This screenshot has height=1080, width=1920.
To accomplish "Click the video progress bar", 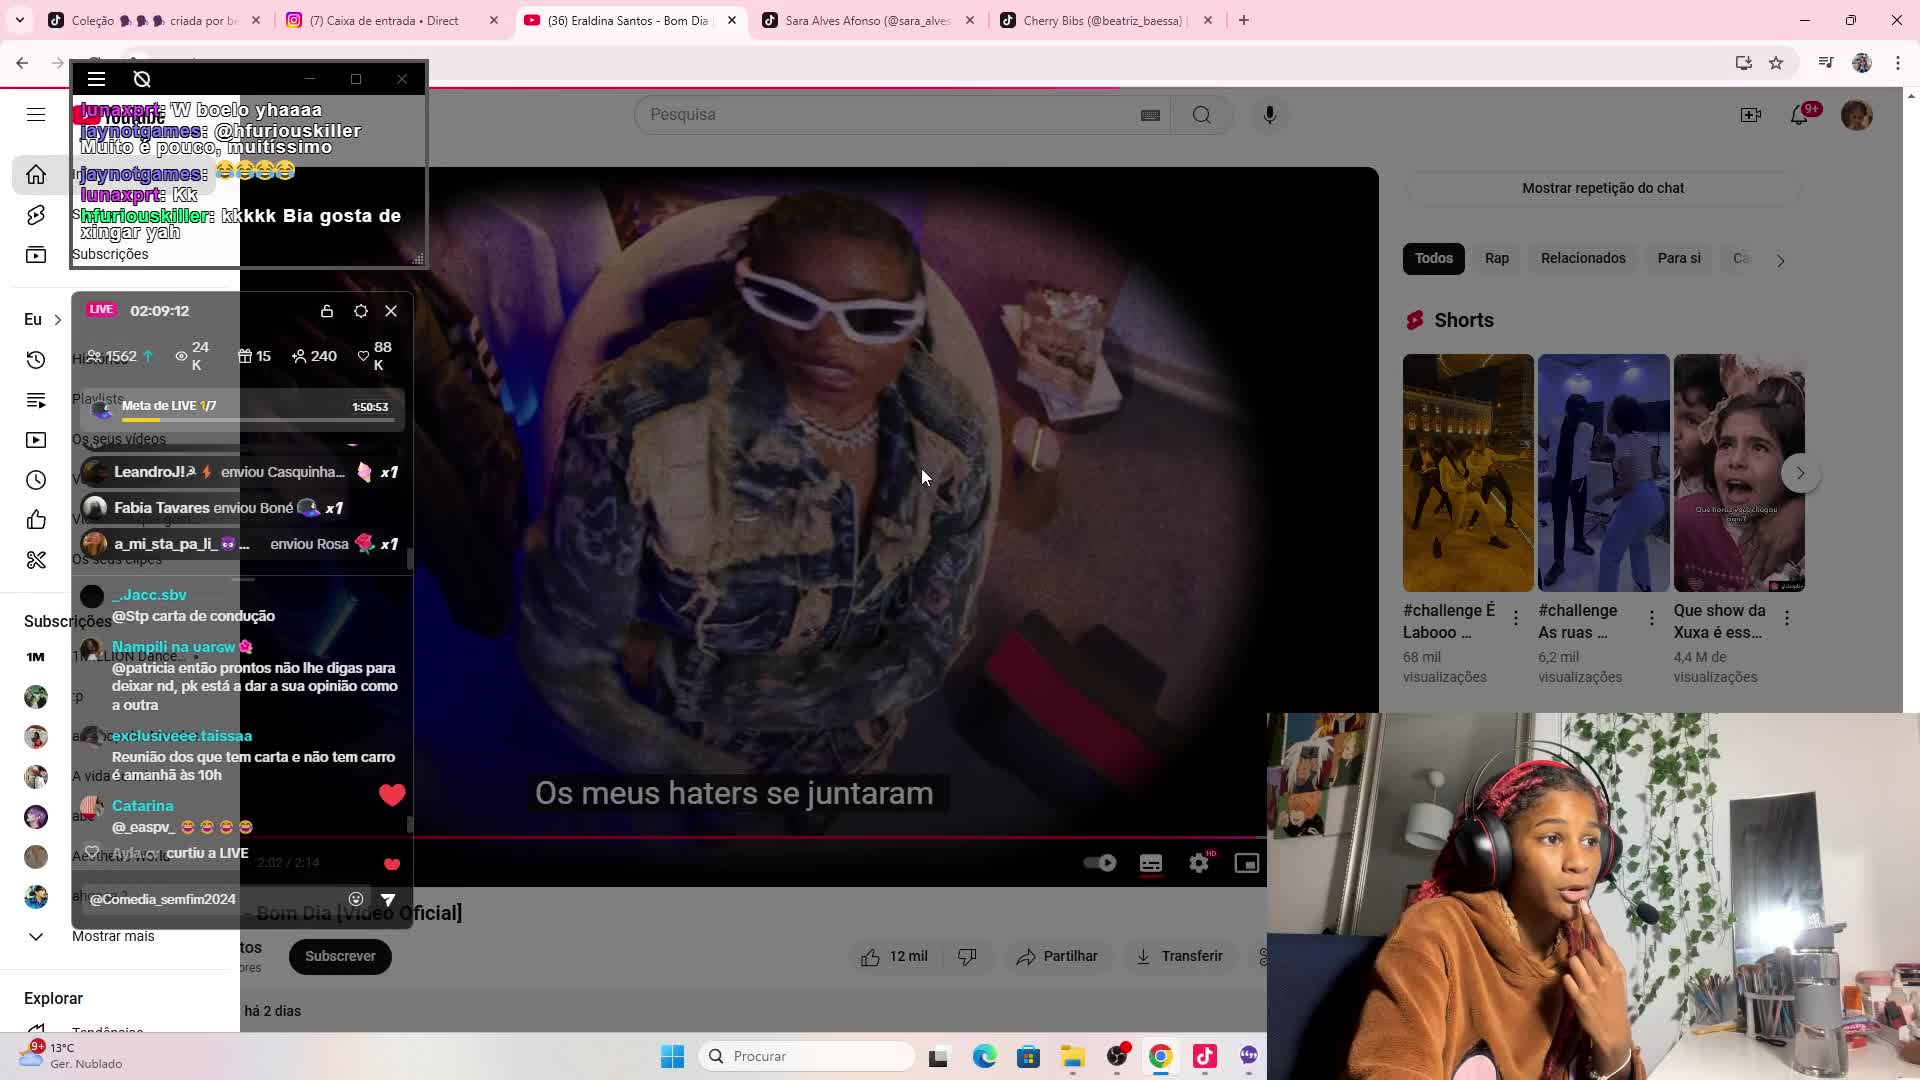I will pyautogui.click(x=840, y=838).
